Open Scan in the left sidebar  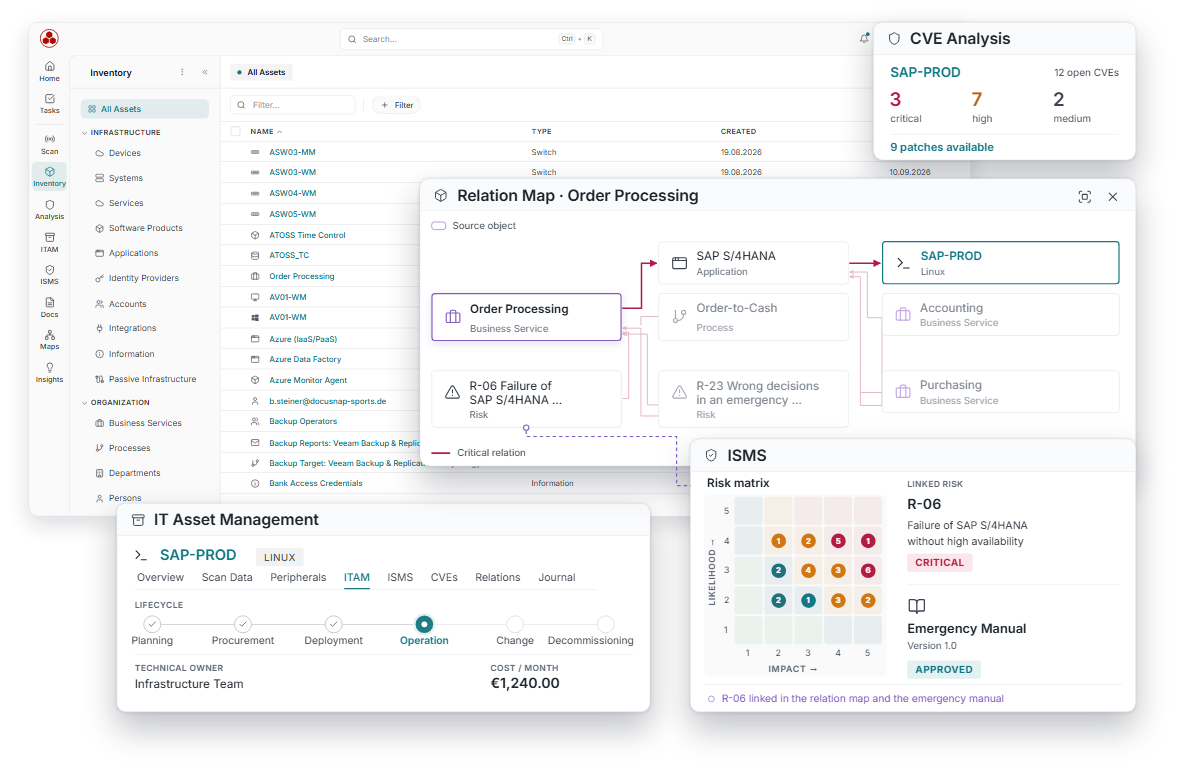tap(50, 145)
